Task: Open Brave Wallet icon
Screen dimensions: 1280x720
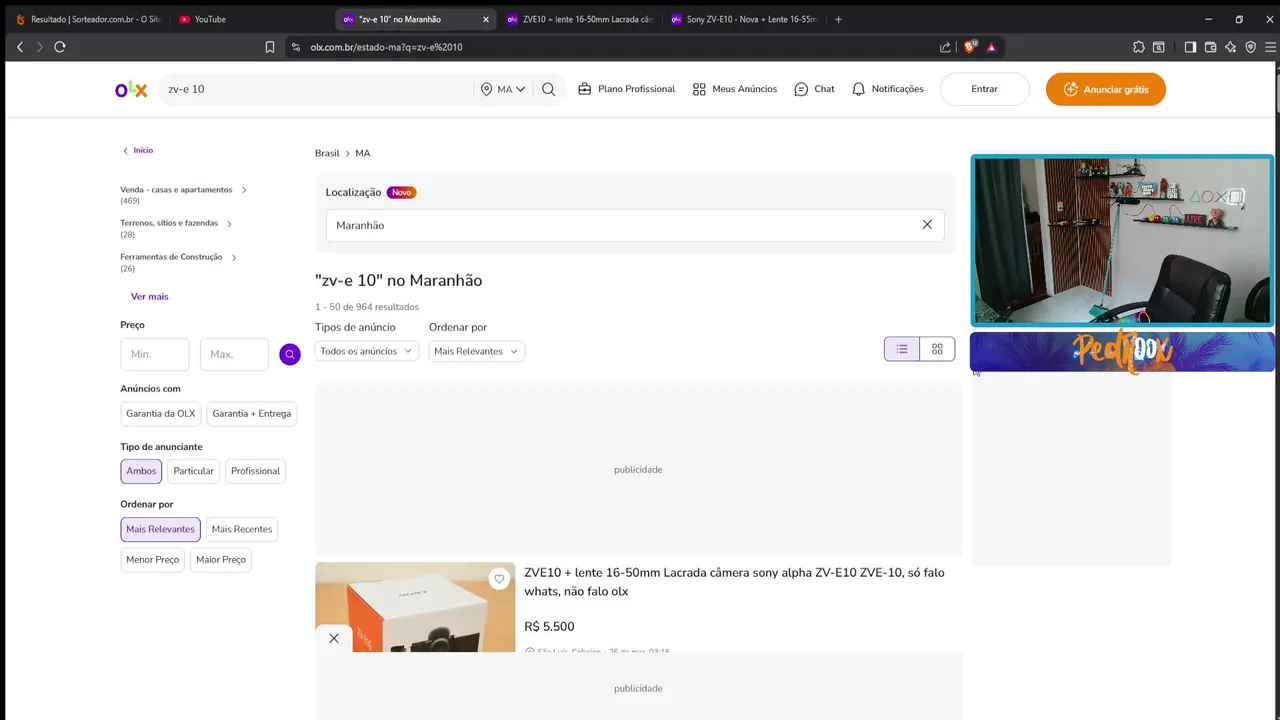Action: [1210, 47]
